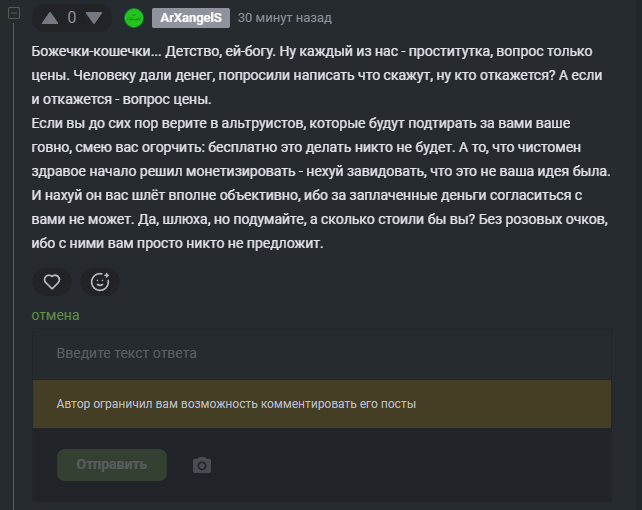Image resolution: width=642 pixels, height=510 pixels.
Task: Add an emoji reaction to the comment
Action: pyautogui.click(x=100, y=282)
